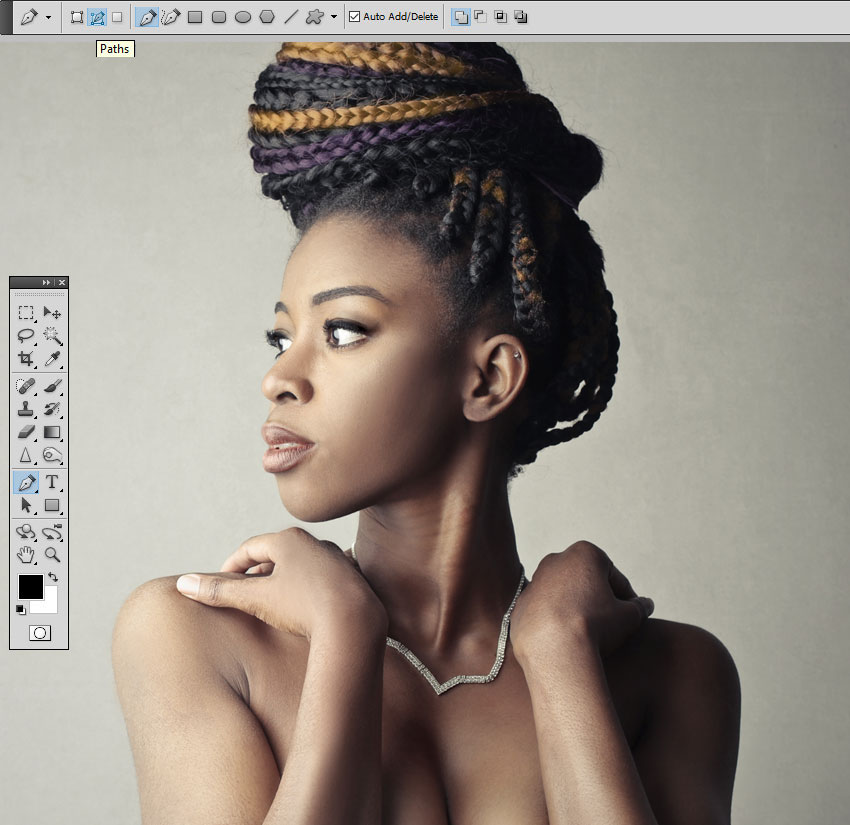The image size is (850, 825).
Task: Select the Eraser tool
Action: 25,432
